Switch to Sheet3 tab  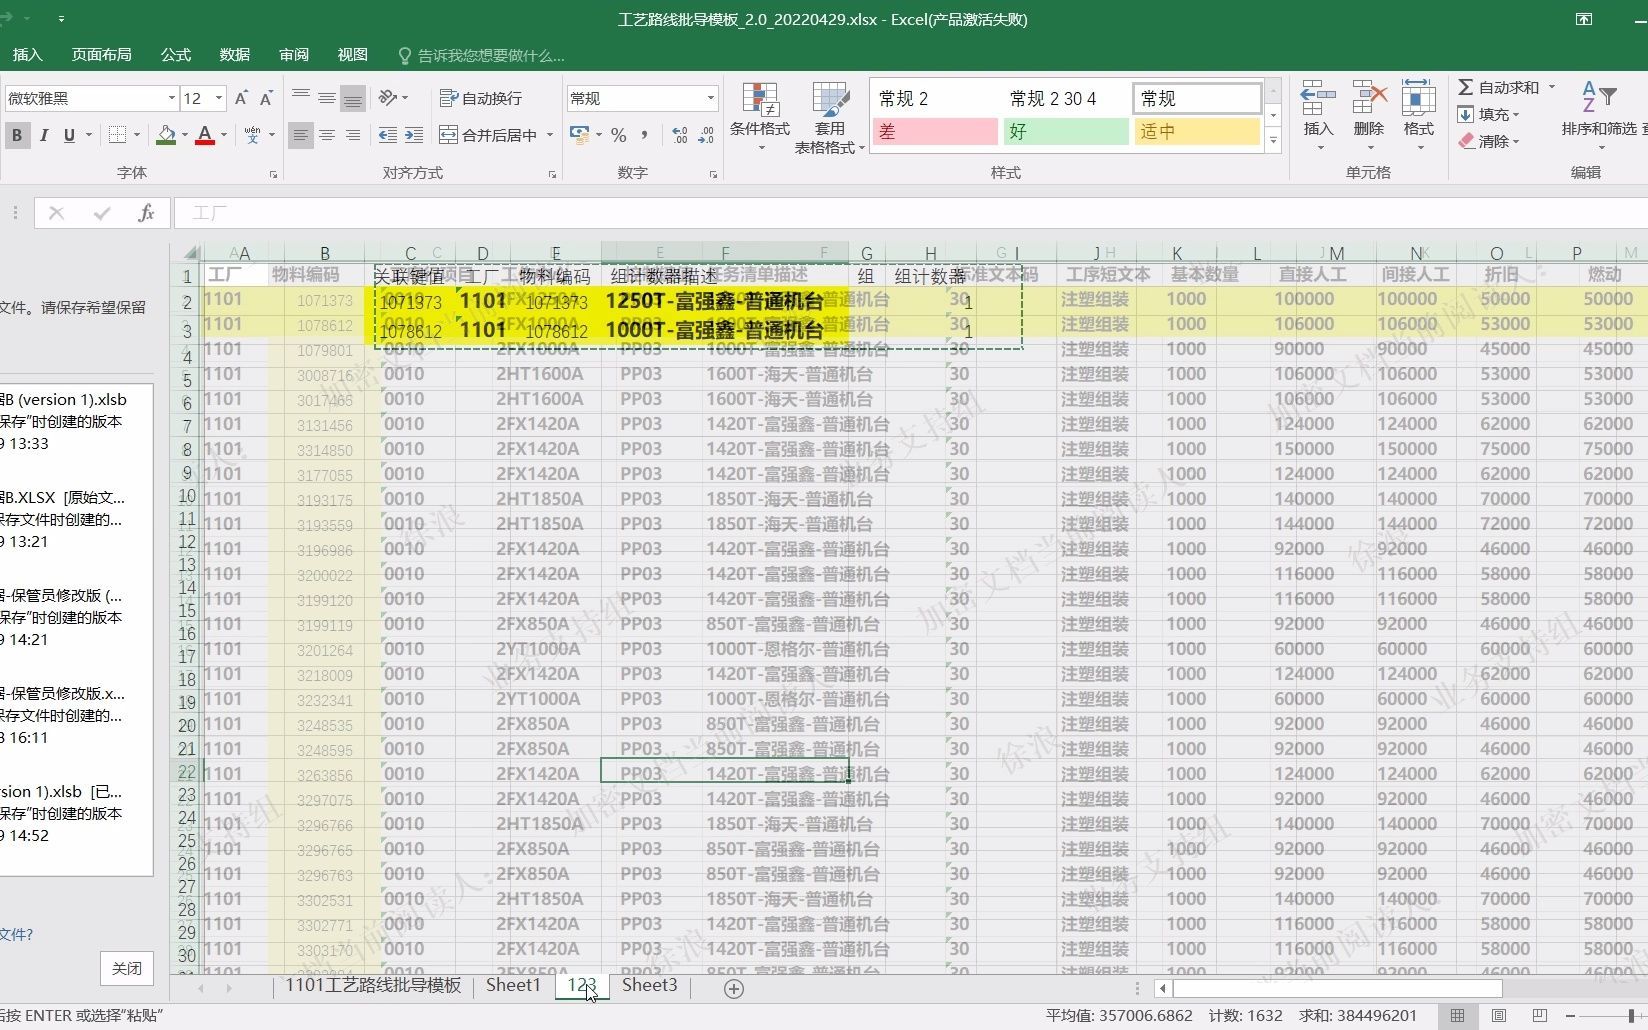click(x=650, y=985)
